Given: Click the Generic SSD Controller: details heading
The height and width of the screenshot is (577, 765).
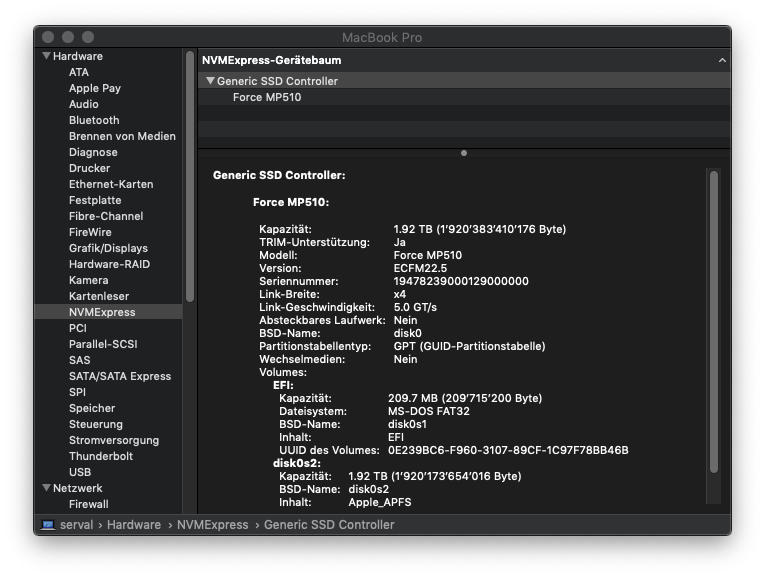Looking at the screenshot, I should [x=279, y=175].
